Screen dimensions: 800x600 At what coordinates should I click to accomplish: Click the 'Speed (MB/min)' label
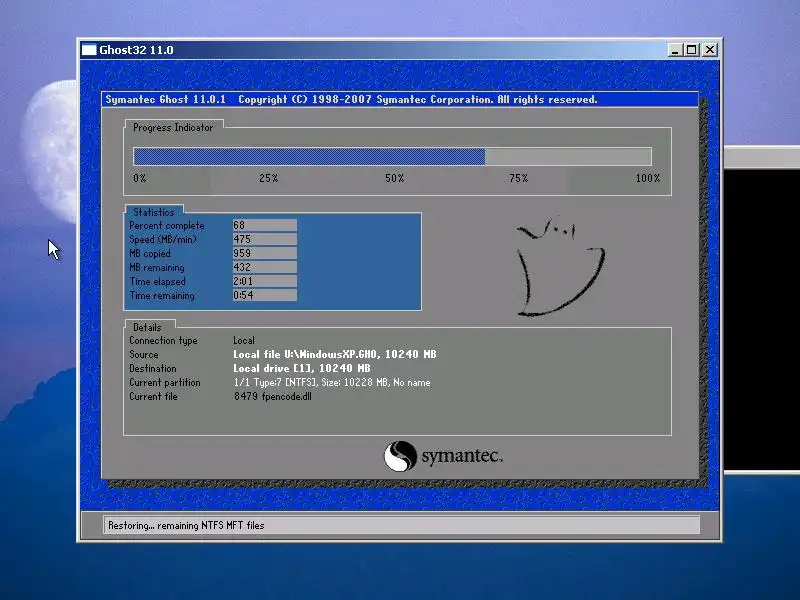(163, 239)
